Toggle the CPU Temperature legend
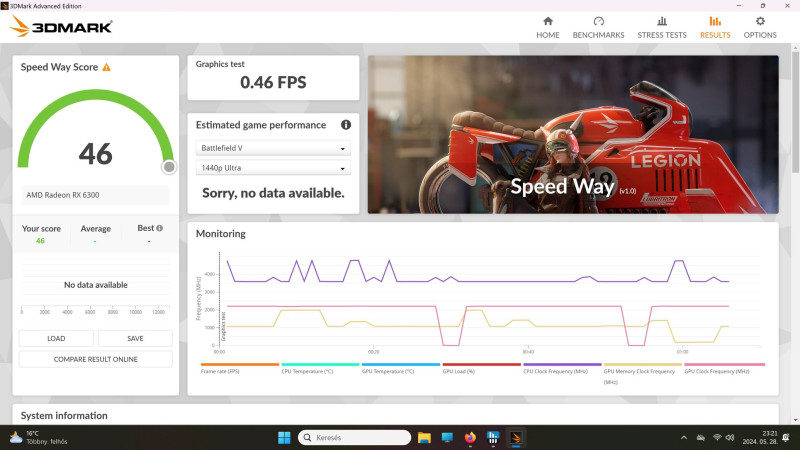Image resolution: width=800 pixels, height=450 pixels. pos(320,368)
